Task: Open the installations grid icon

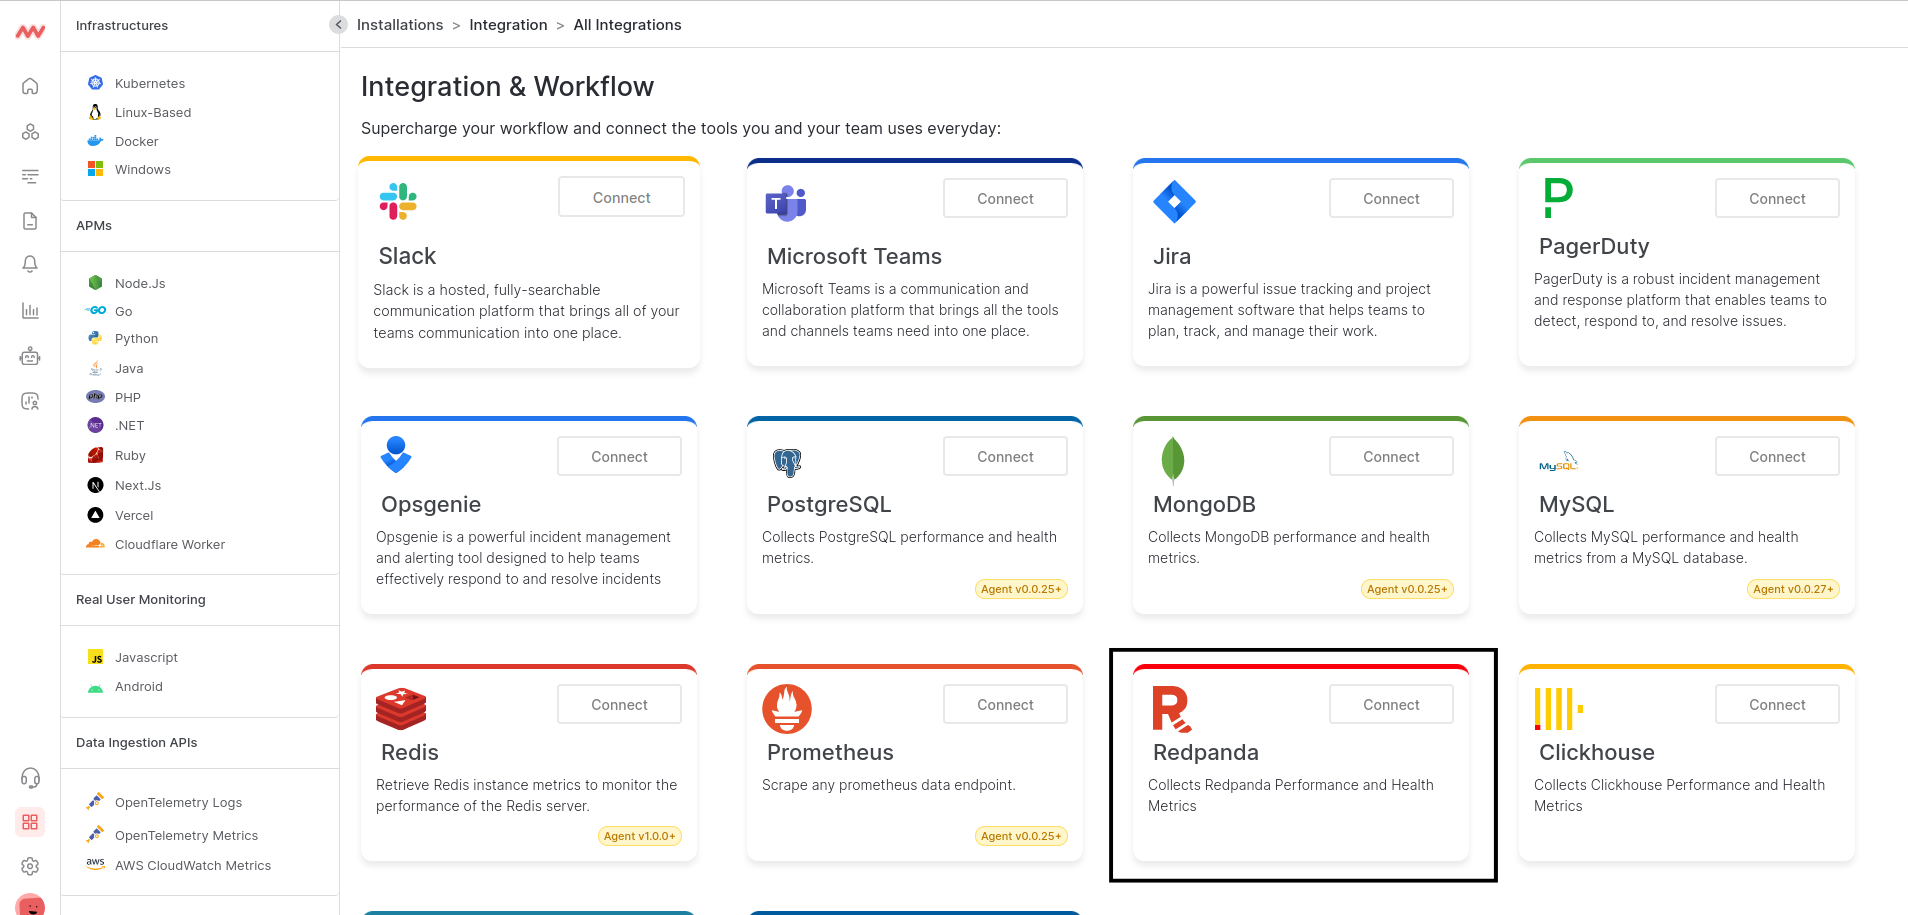Action: tap(30, 822)
